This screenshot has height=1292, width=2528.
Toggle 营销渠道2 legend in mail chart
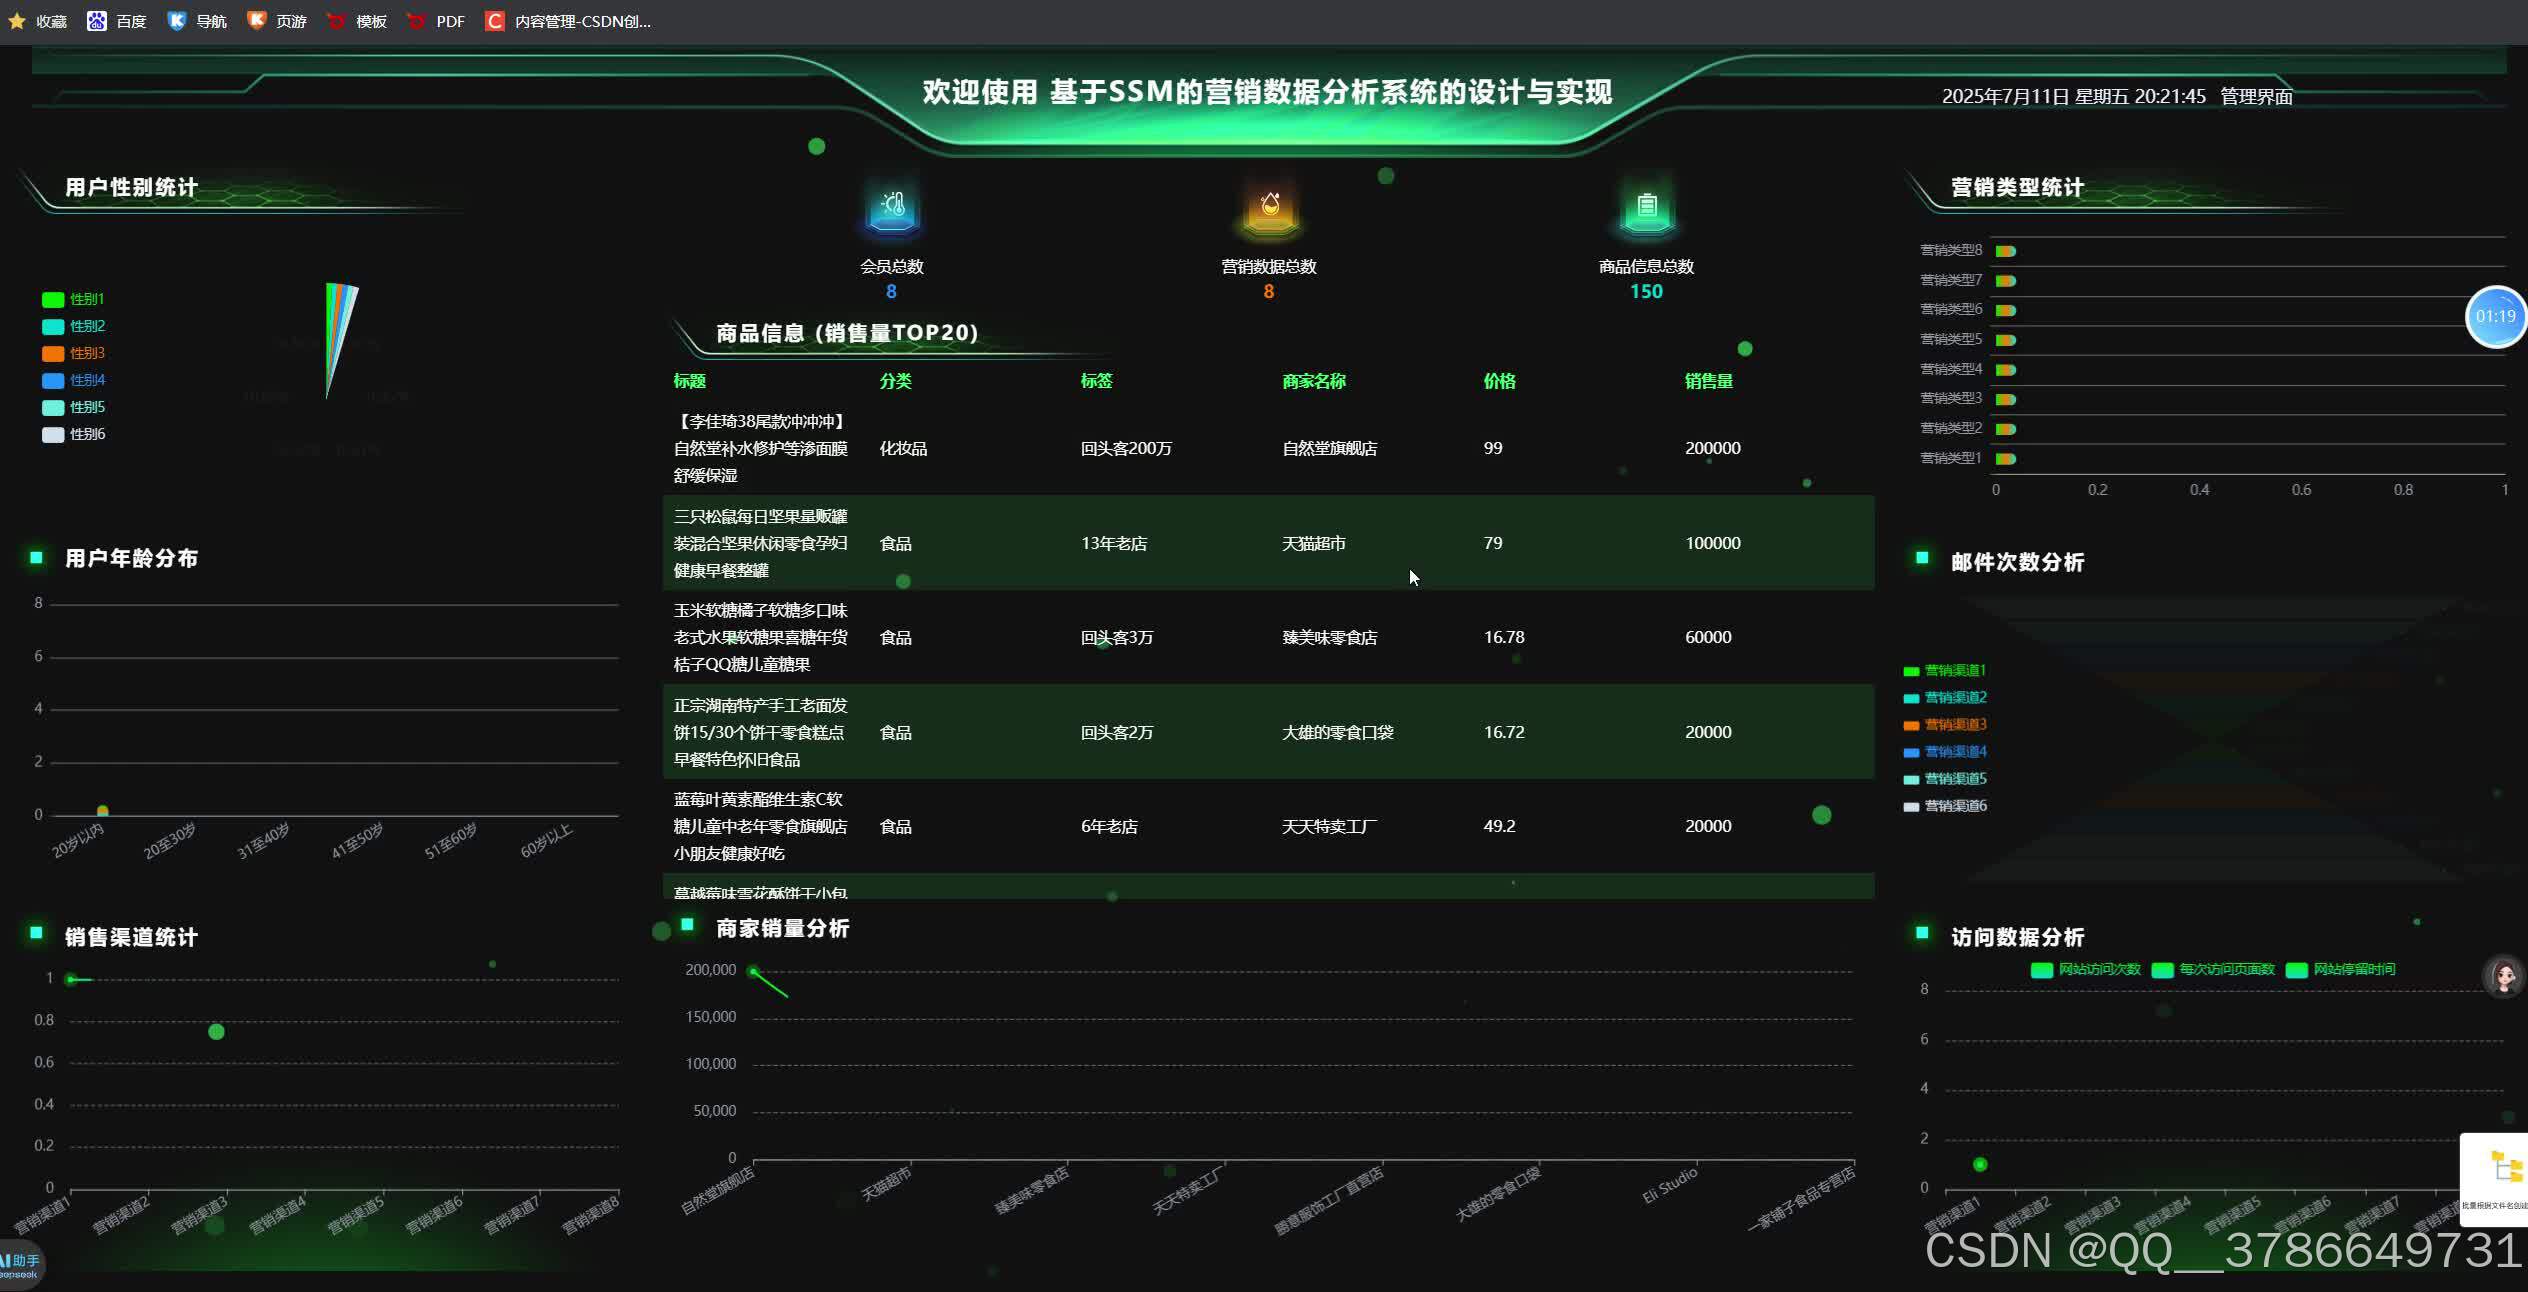(x=1945, y=697)
